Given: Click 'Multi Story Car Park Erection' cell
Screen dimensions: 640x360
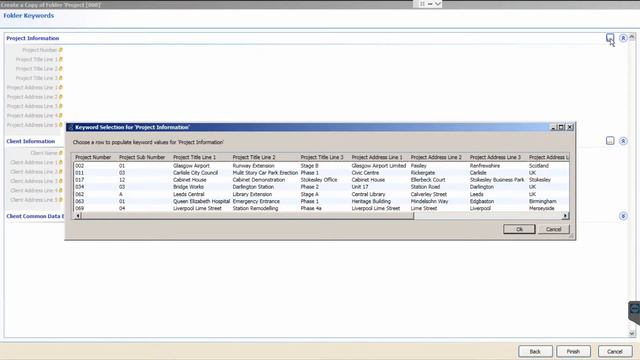Looking at the screenshot, I should 265,173.
